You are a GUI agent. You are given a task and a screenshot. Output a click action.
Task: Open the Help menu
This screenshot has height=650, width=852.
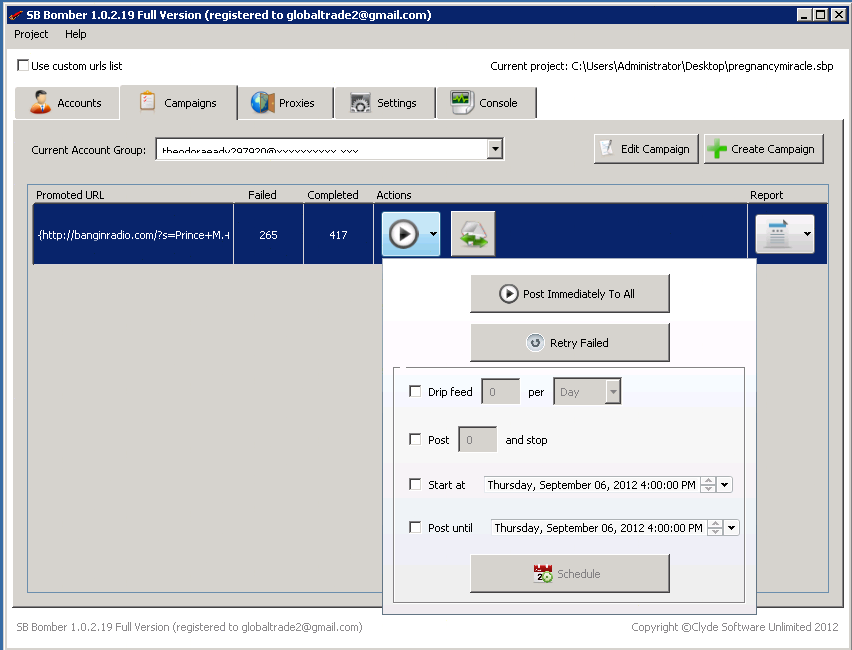(76, 34)
